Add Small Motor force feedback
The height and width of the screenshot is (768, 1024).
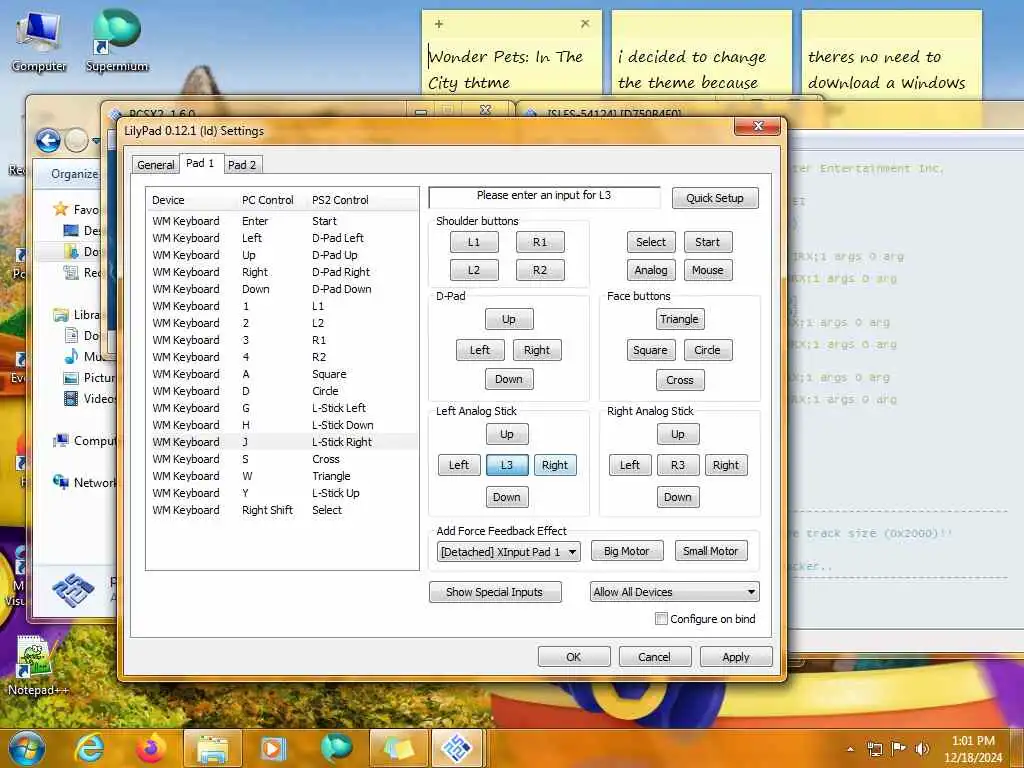(x=711, y=551)
